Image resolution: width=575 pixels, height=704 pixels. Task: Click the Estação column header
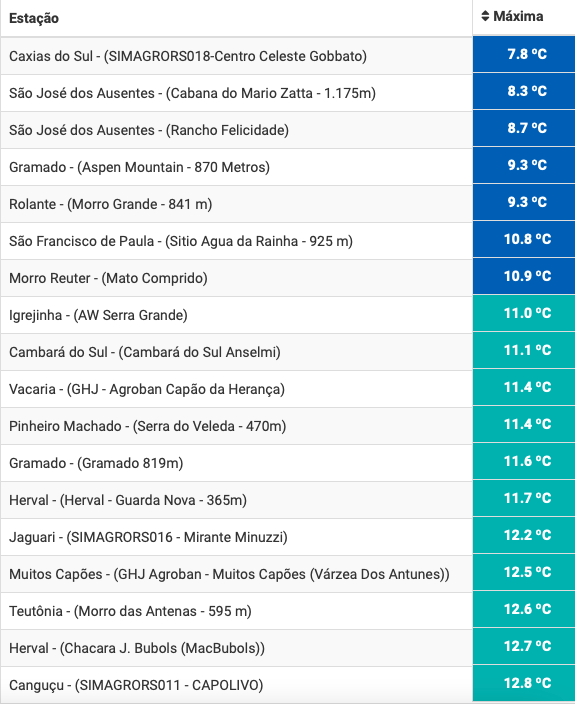click(34, 18)
